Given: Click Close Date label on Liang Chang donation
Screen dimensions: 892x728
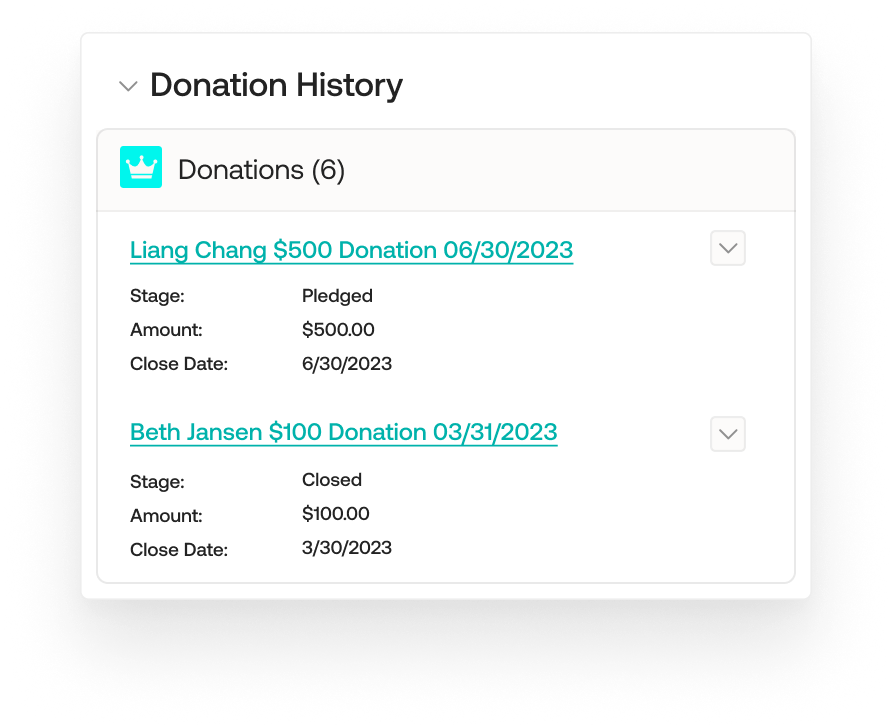Looking at the screenshot, I should [x=179, y=364].
